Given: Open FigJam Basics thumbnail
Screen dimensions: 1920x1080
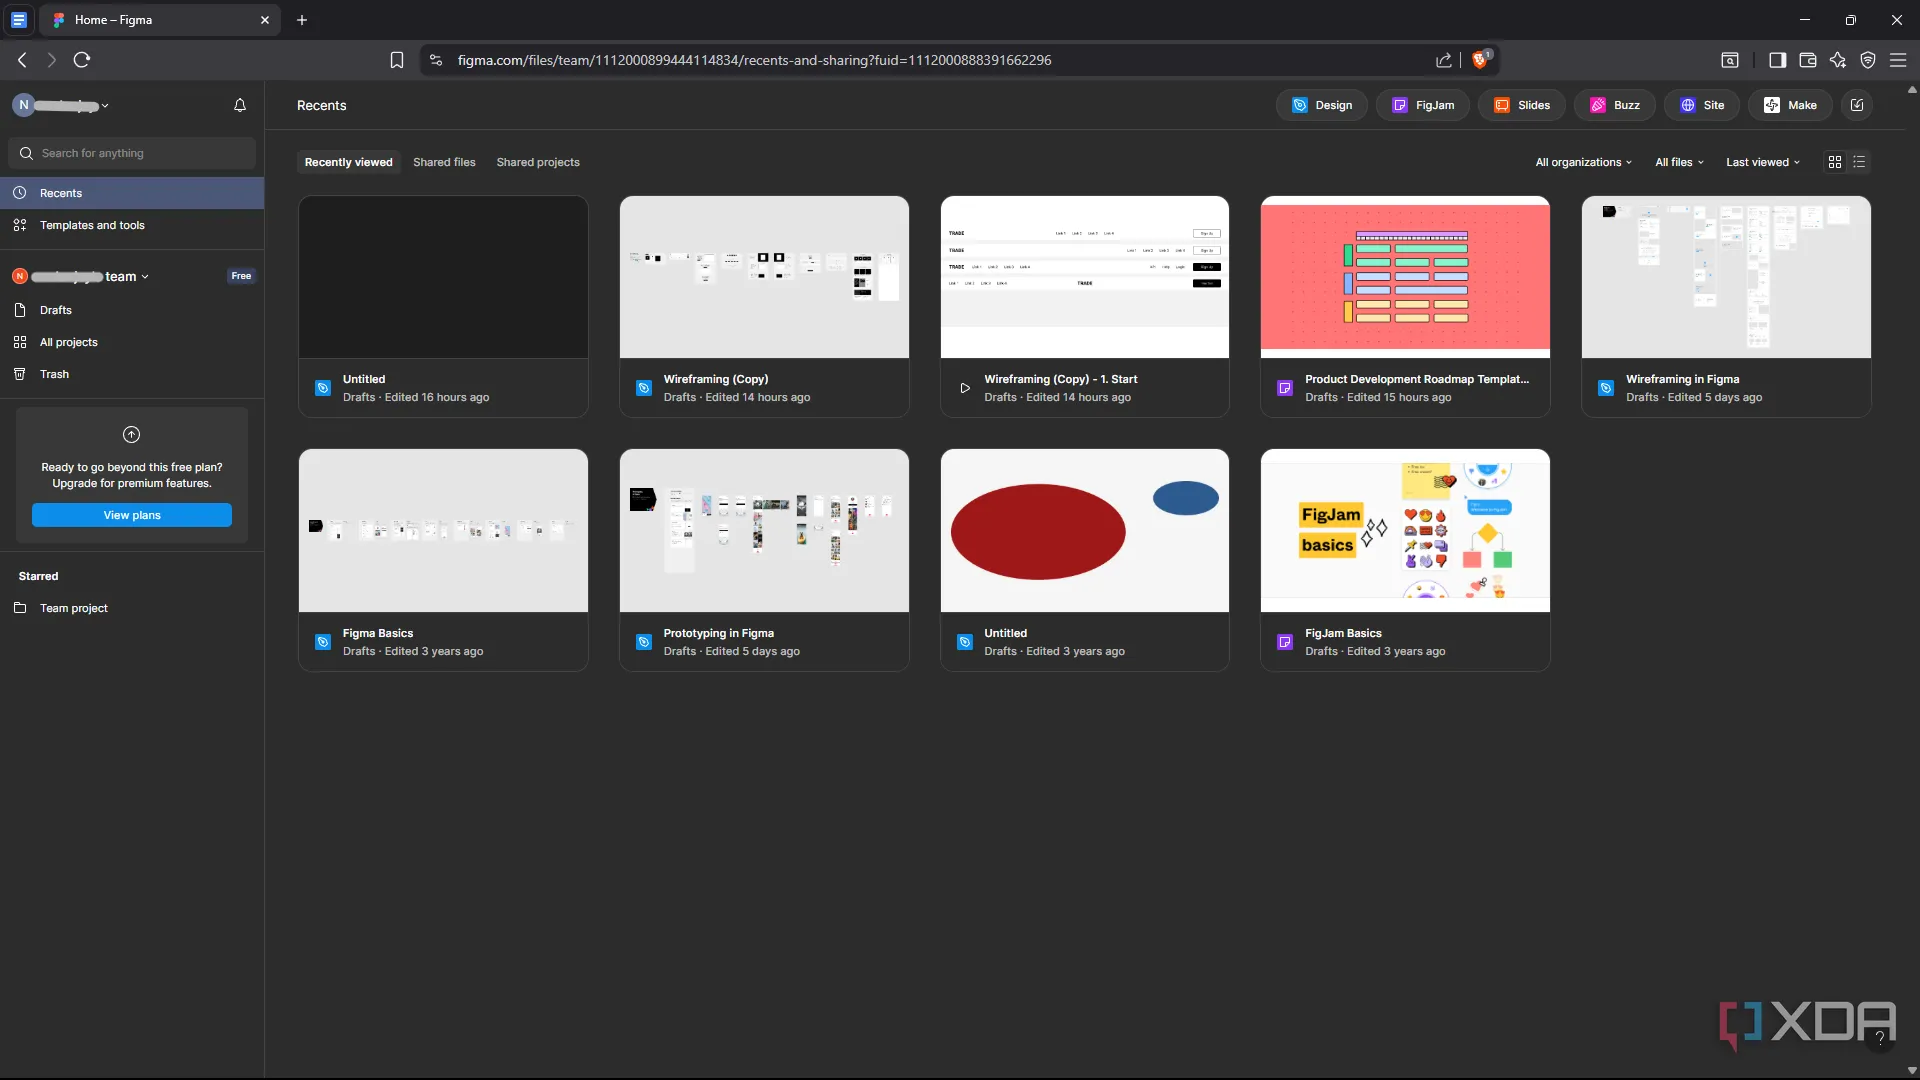Looking at the screenshot, I should coord(1405,530).
